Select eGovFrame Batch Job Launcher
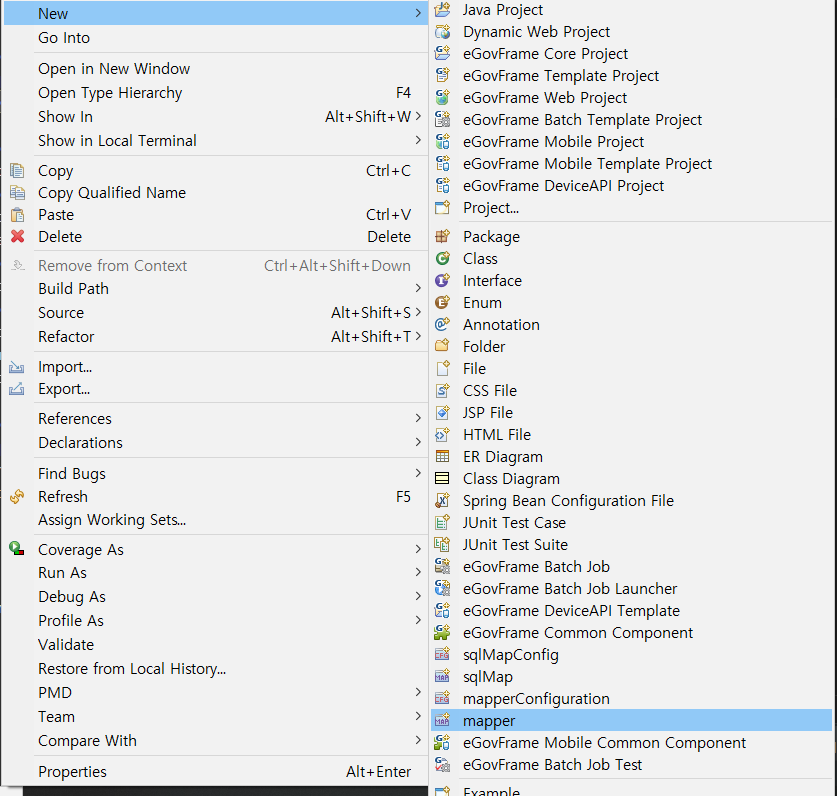This screenshot has height=796, width=837. [631, 588]
